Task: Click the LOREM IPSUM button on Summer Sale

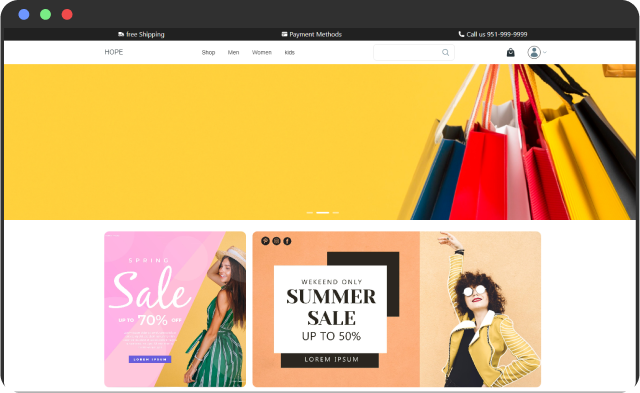Action: click(x=330, y=360)
